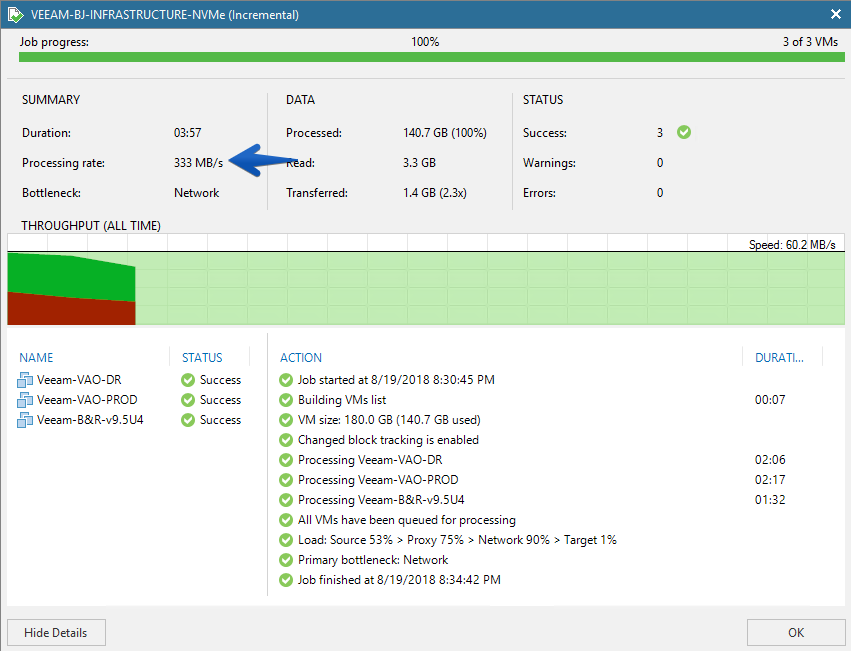Click 'Changed block tracking is enabled' row
Viewport: 851px width, 651px height.
click(388, 440)
